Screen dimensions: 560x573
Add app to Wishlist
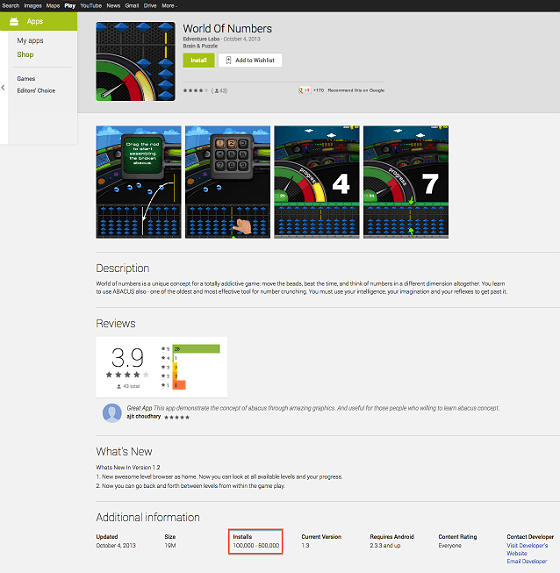(250, 60)
